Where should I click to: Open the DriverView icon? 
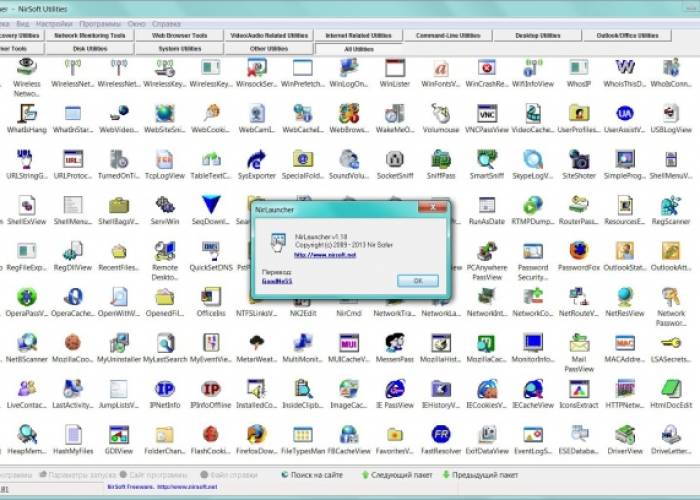(625, 435)
